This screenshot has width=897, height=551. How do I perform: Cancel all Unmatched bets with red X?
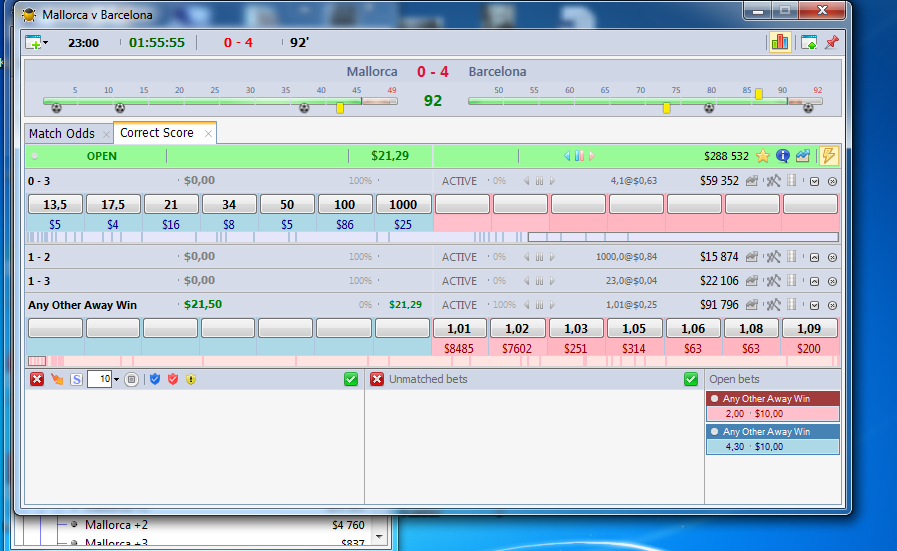coord(376,379)
